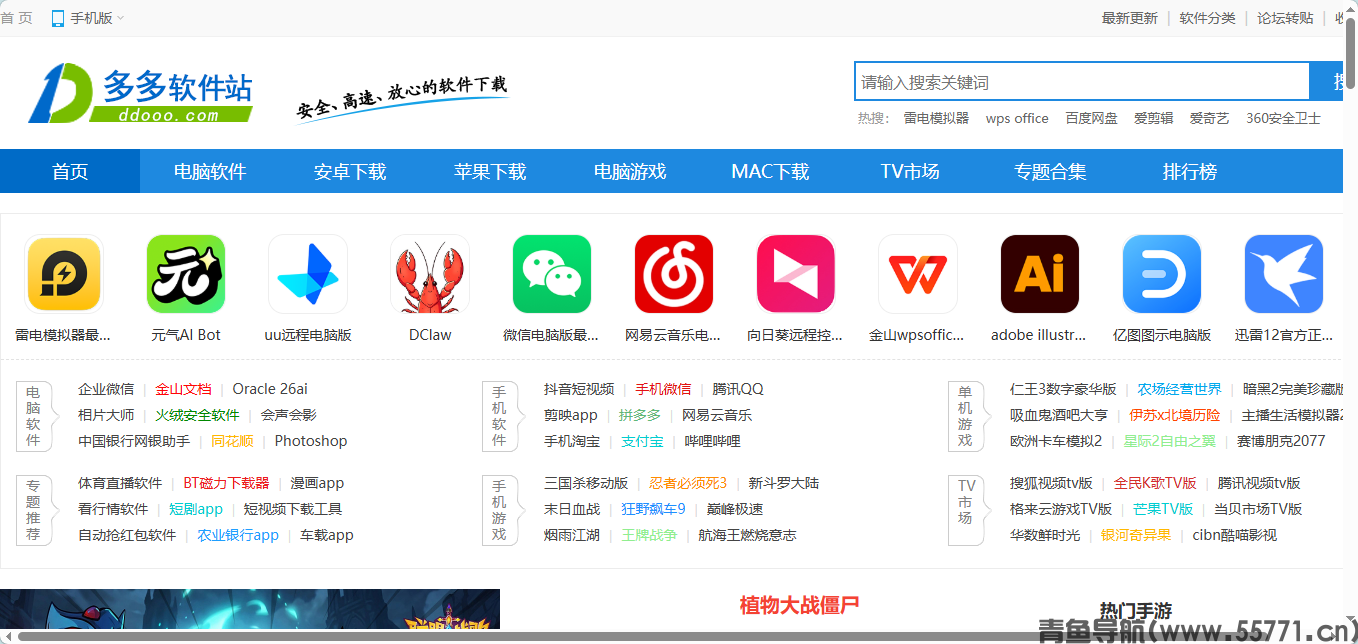Open the 雷电模拟器 app icon
The height and width of the screenshot is (644, 1358).
(64, 274)
